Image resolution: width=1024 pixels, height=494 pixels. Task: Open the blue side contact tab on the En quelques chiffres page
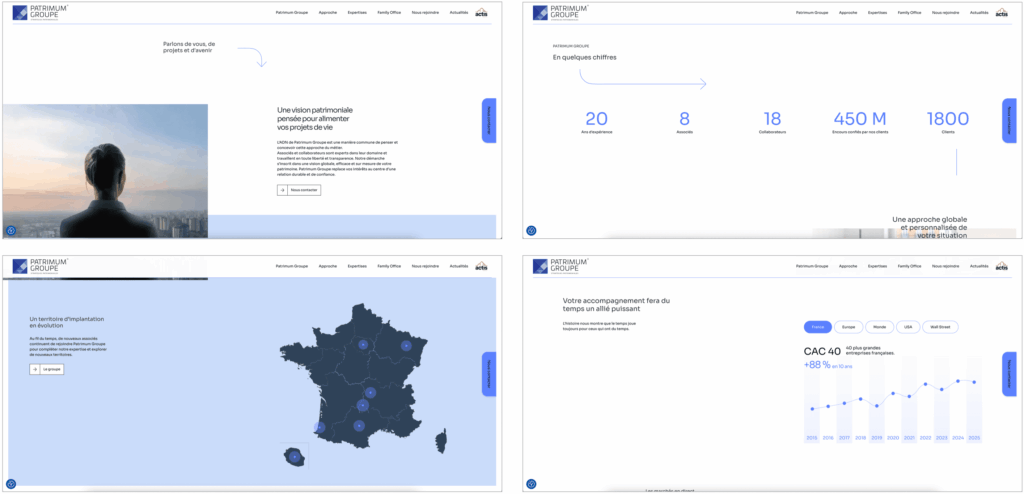[x=1009, y=120]
